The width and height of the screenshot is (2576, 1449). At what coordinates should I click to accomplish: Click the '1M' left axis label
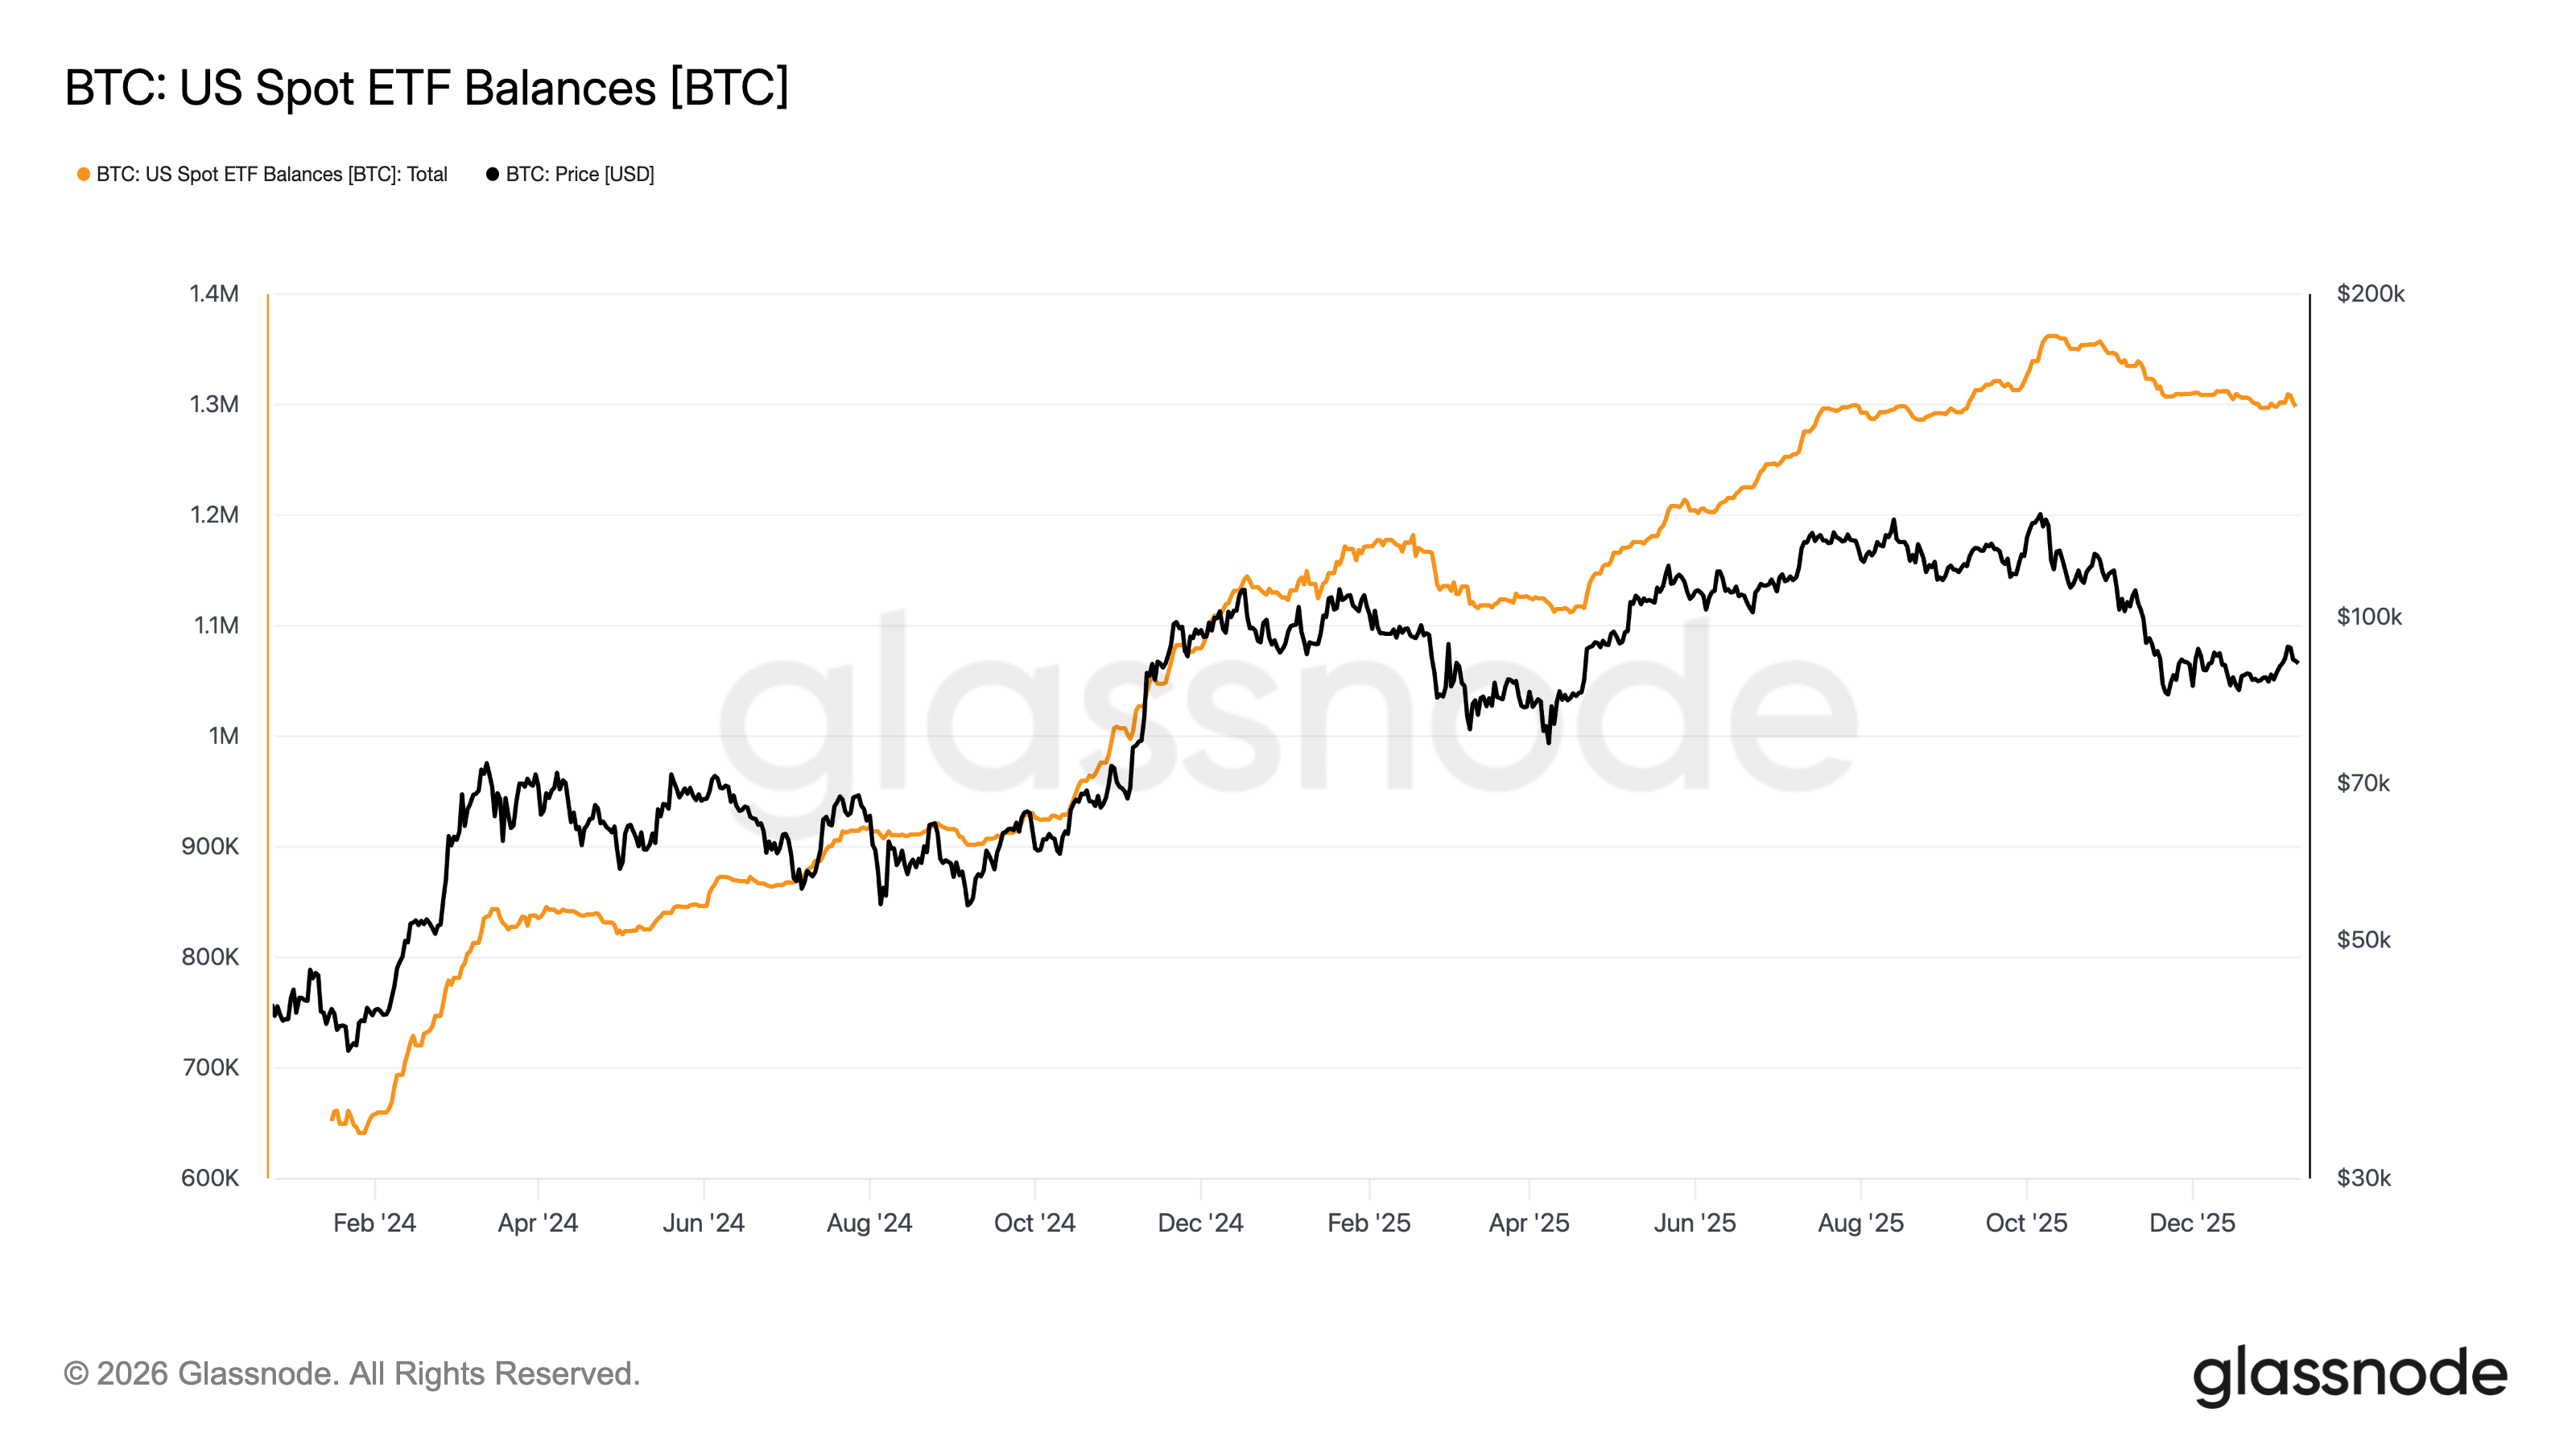click(223, 736)
